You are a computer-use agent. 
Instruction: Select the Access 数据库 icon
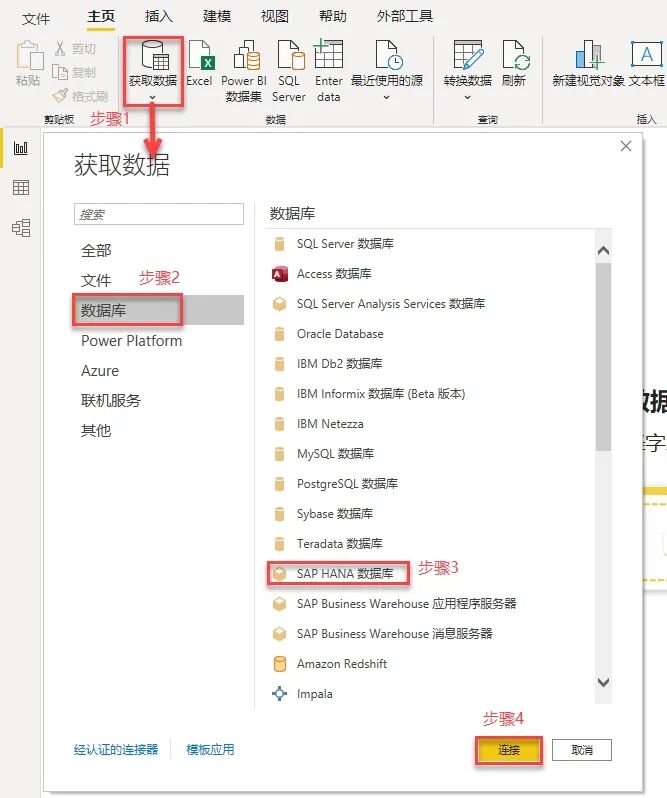(279, 274)
